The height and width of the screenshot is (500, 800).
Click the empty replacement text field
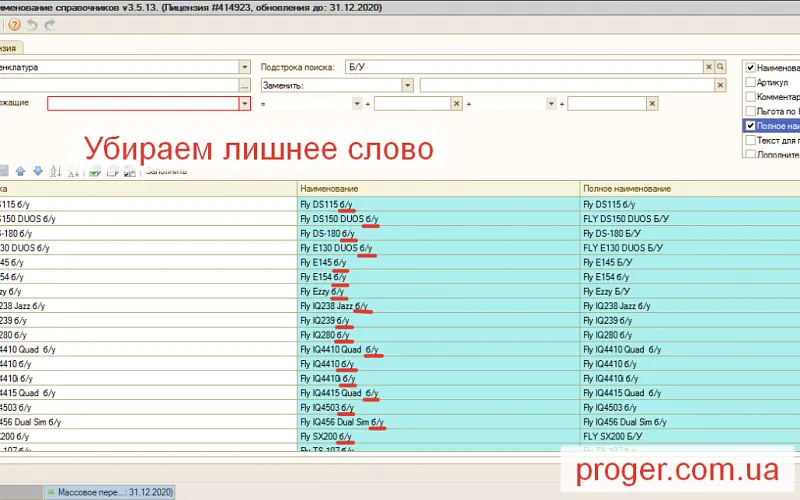coord(567,85)
